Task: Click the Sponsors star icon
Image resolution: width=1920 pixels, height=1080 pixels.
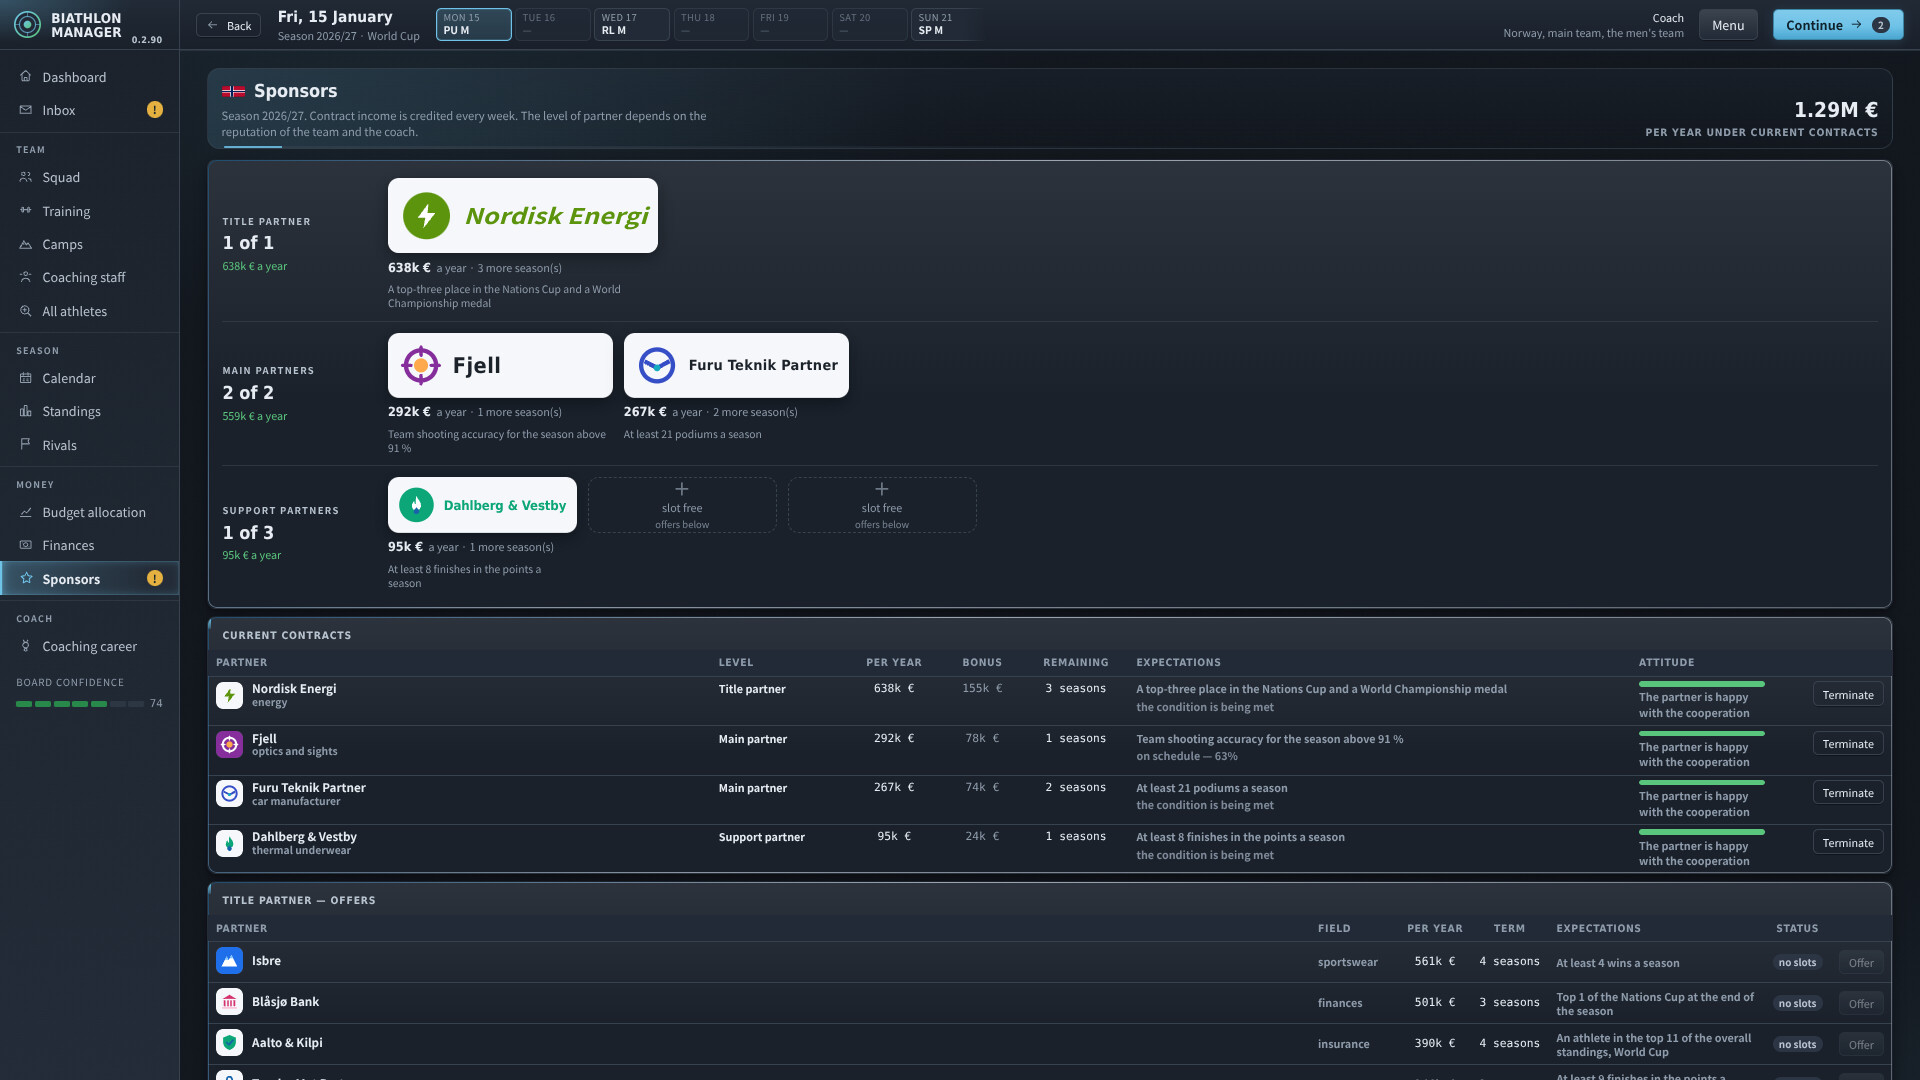Action: 26,578
